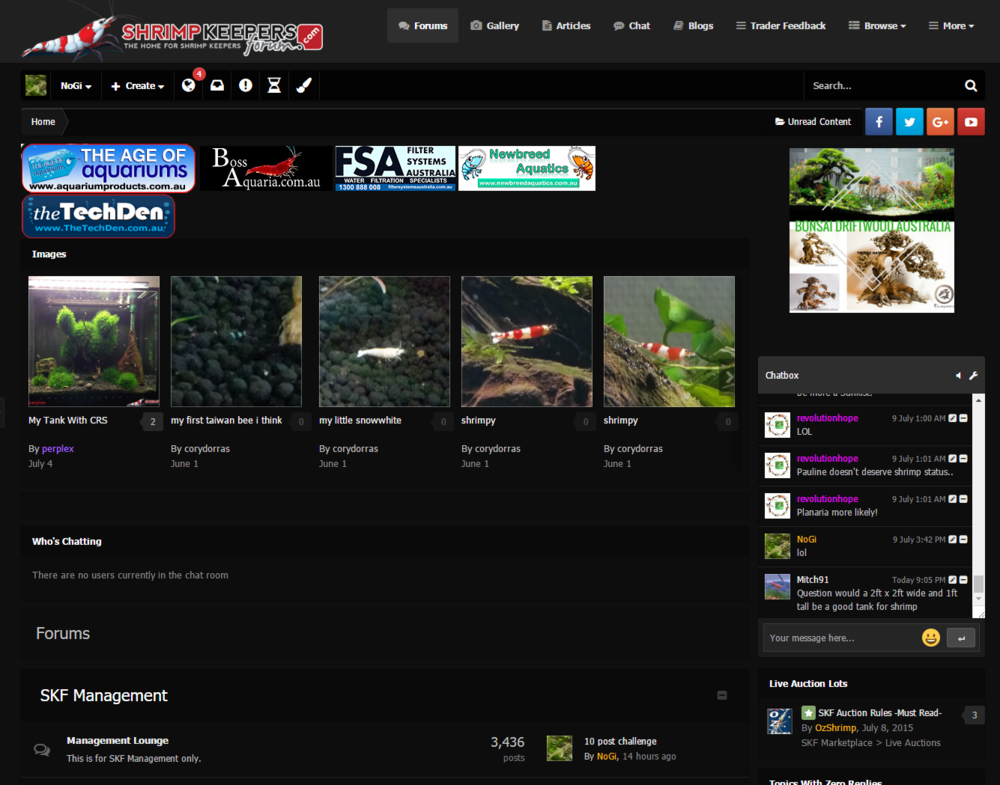
Task: Open the YouTube social icon
Action: [971, 122]
